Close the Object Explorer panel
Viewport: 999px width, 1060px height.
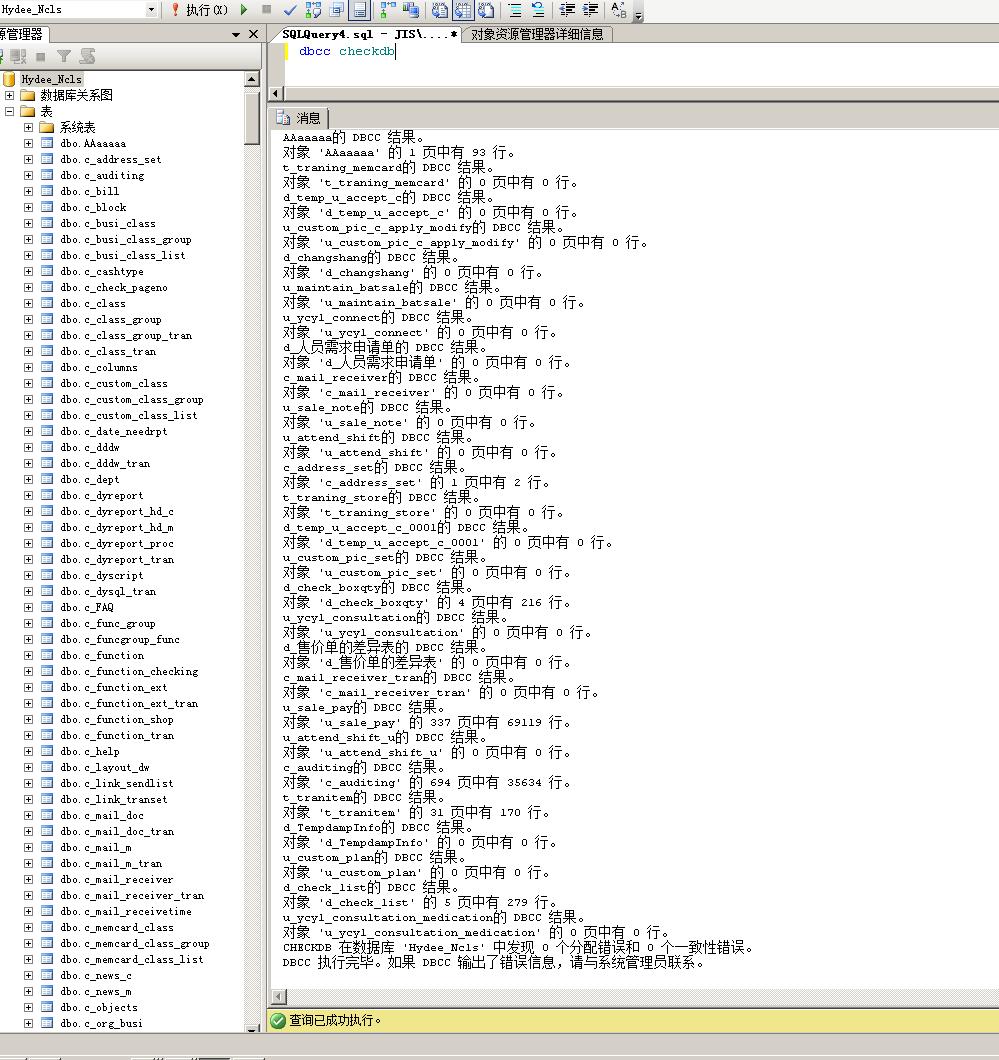point(253,34)
